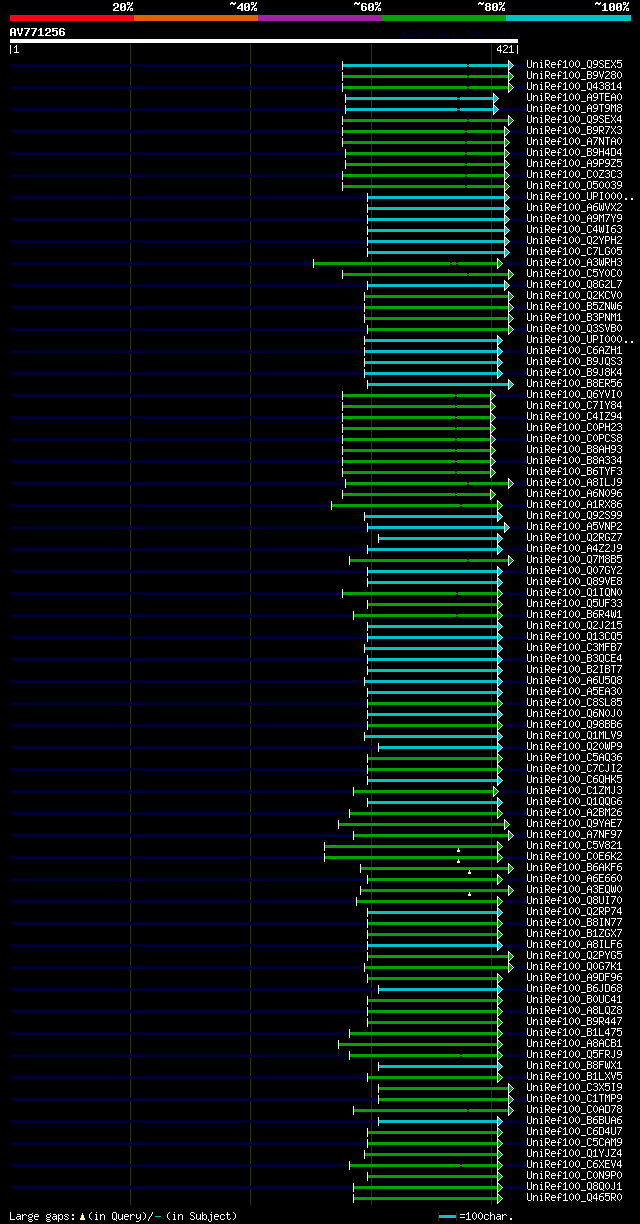Select the UniRef100_Q8G2L7 label
This screenshot has height=1224, width=640.
click(x=574, y=284)
